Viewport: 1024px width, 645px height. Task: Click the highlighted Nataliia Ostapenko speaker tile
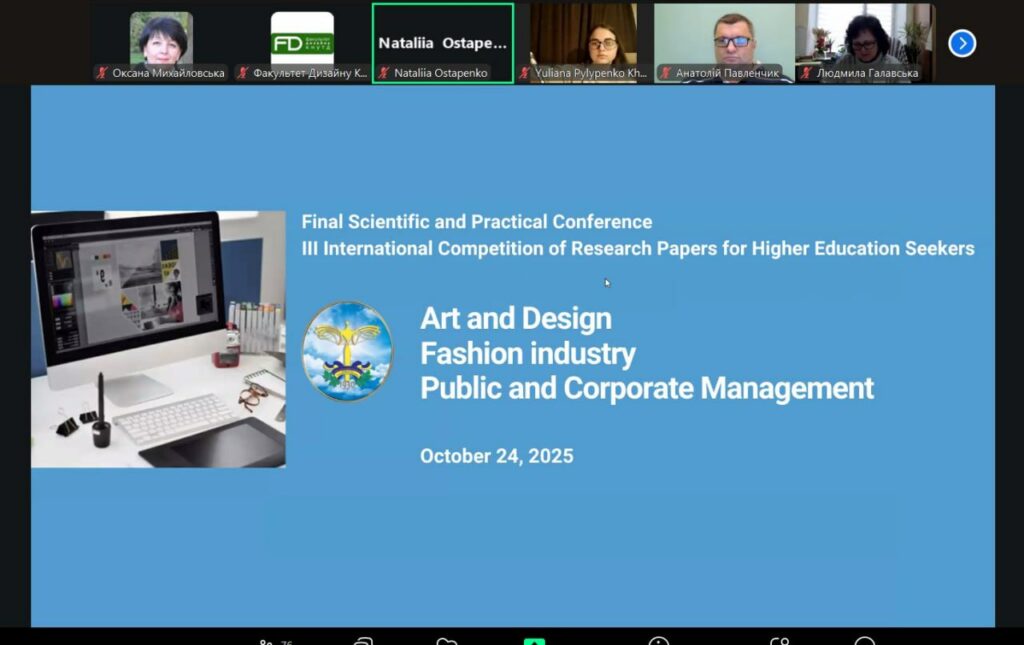[x=442, y=38]
